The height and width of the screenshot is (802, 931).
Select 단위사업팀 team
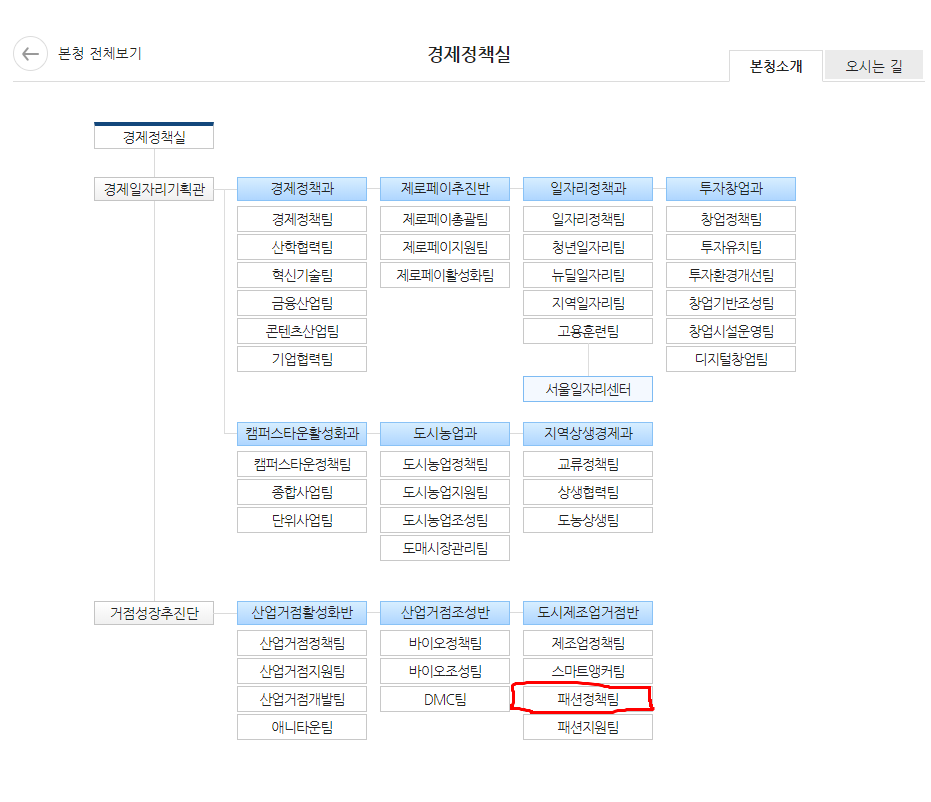302,520
